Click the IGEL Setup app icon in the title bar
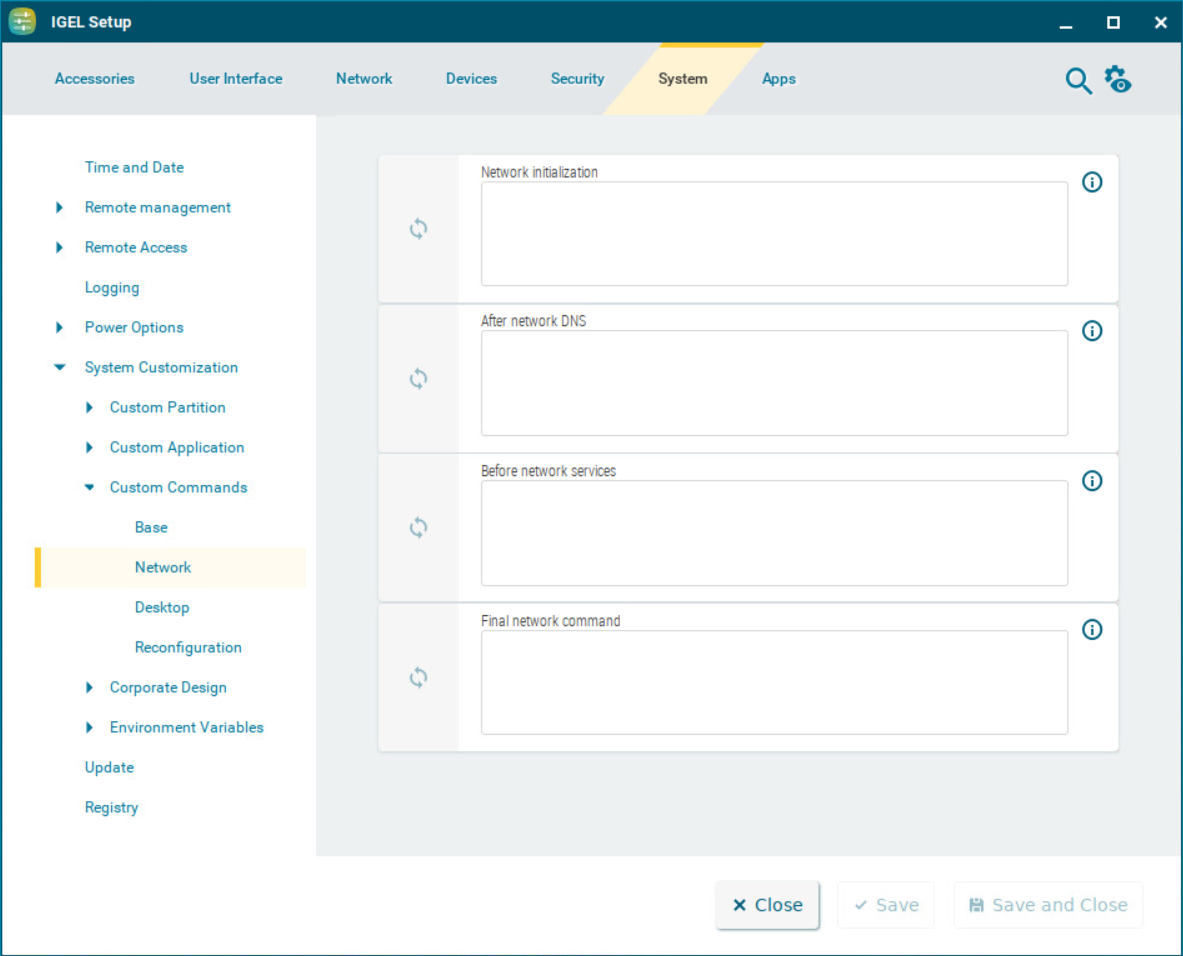Screen dimensions: 1183x956 23,22
